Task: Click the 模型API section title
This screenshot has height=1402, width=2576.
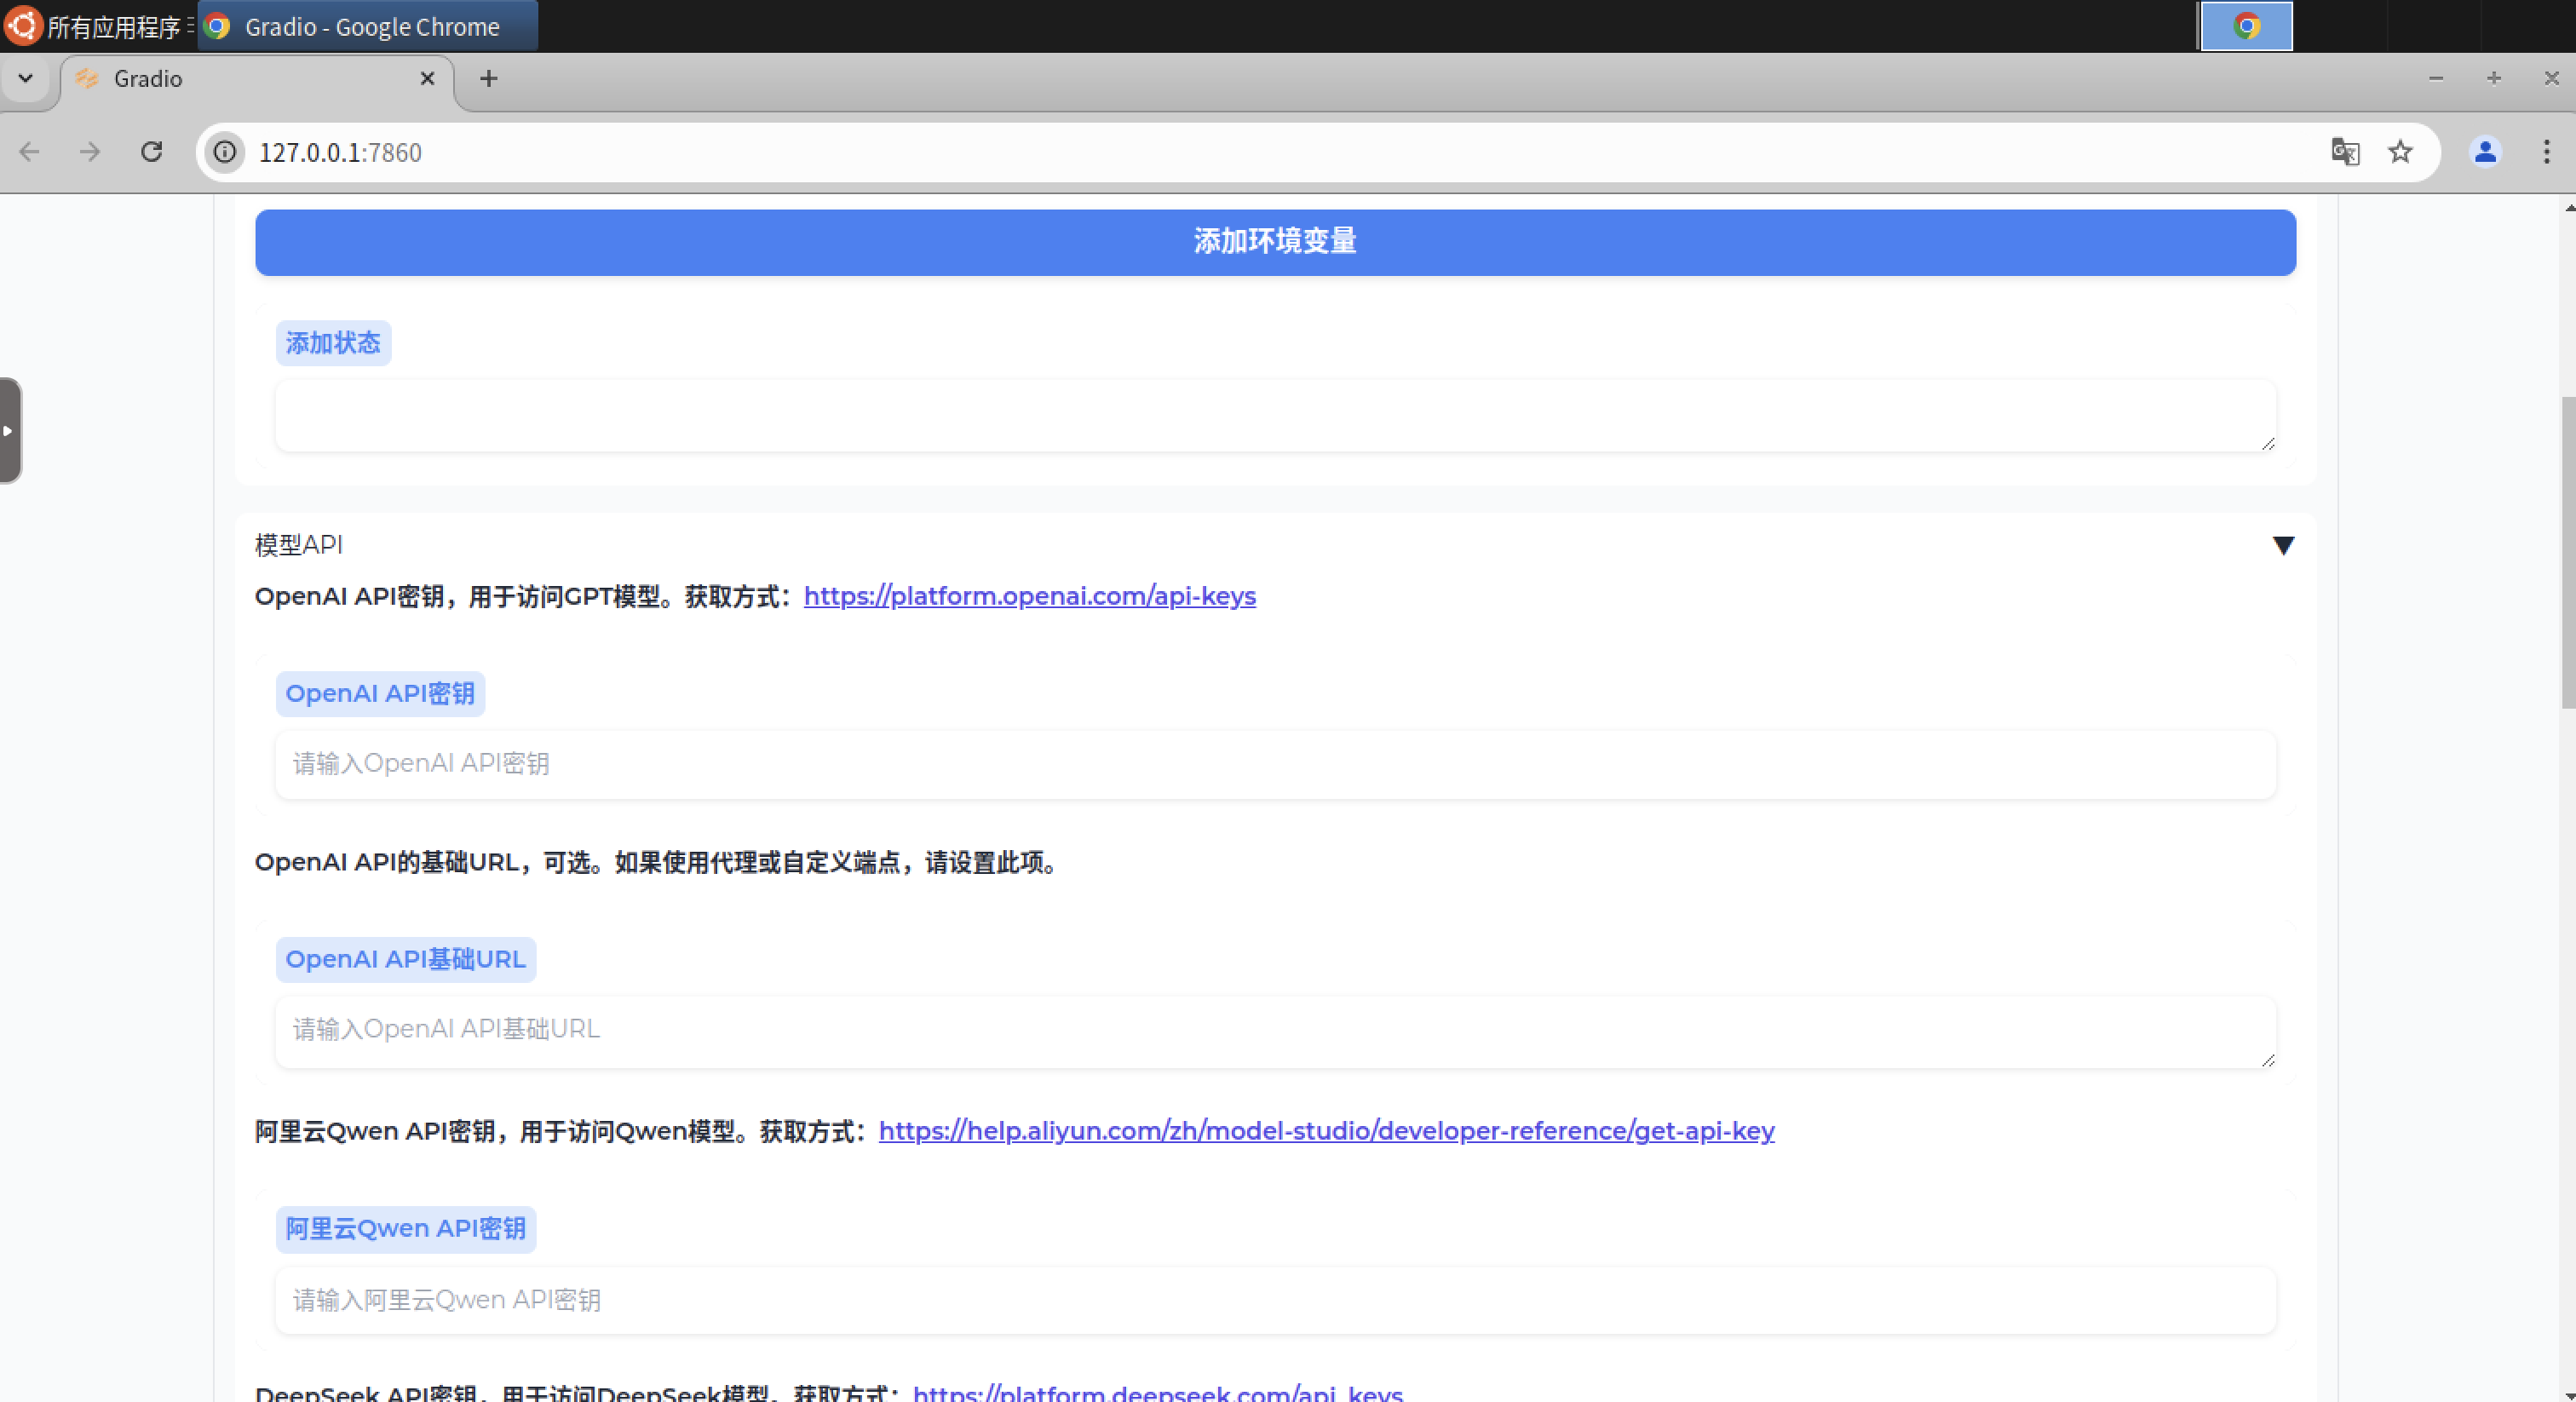Action: [x=298, y=545]
